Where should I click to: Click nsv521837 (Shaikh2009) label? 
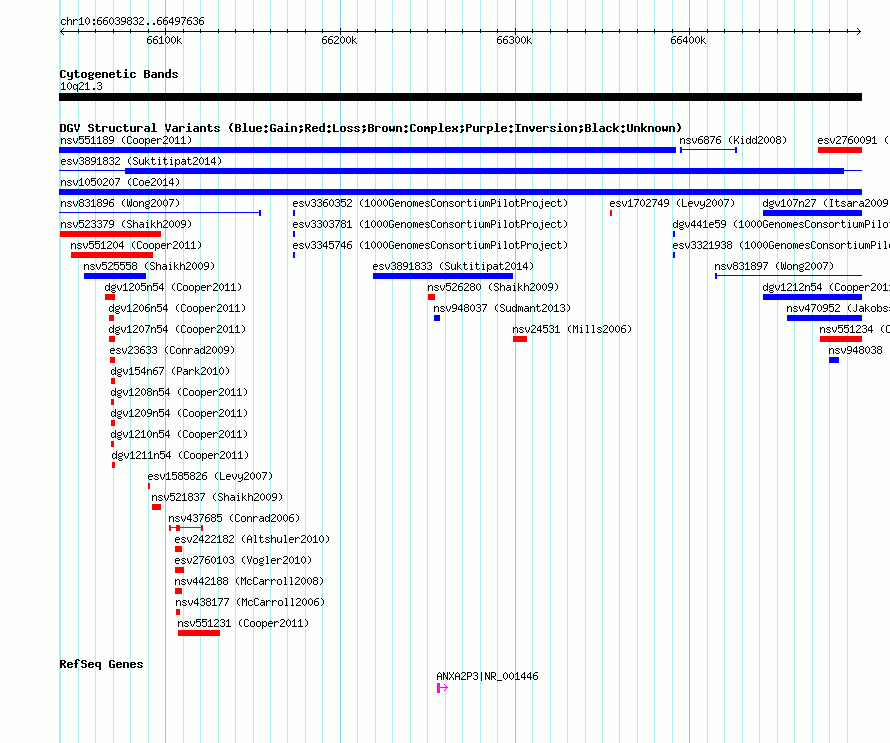click(x=217, y=497)
